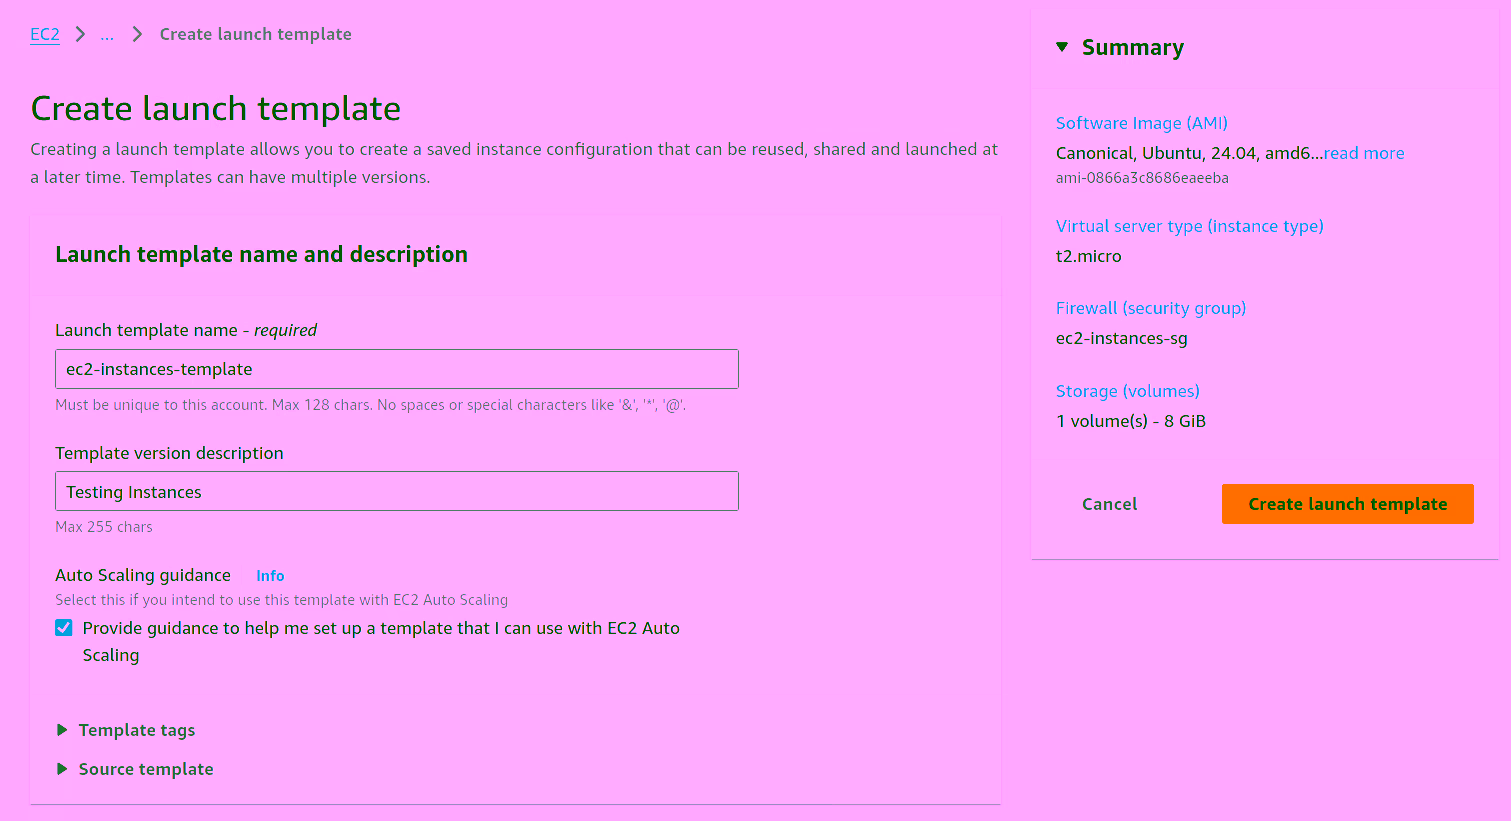Image resolution: width=1511 pixels, height=821 pixels.
Task: Go to the EC2 breadcrumb link
Action: pos(45,35)
